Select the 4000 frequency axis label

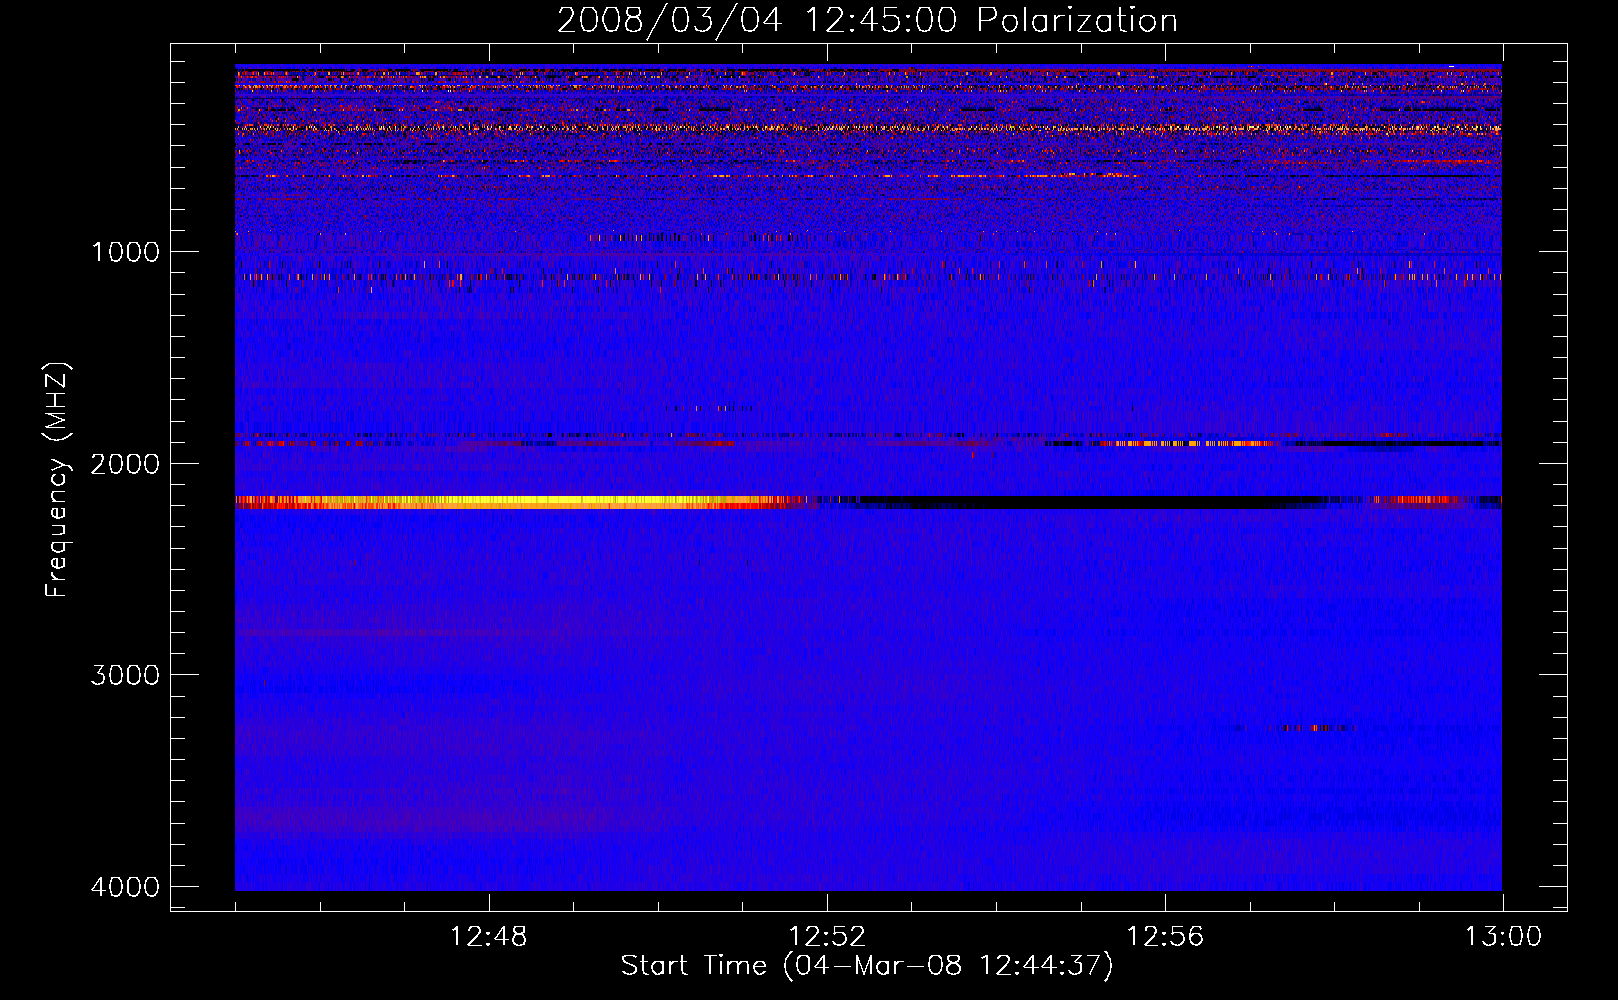pos(125,887)
